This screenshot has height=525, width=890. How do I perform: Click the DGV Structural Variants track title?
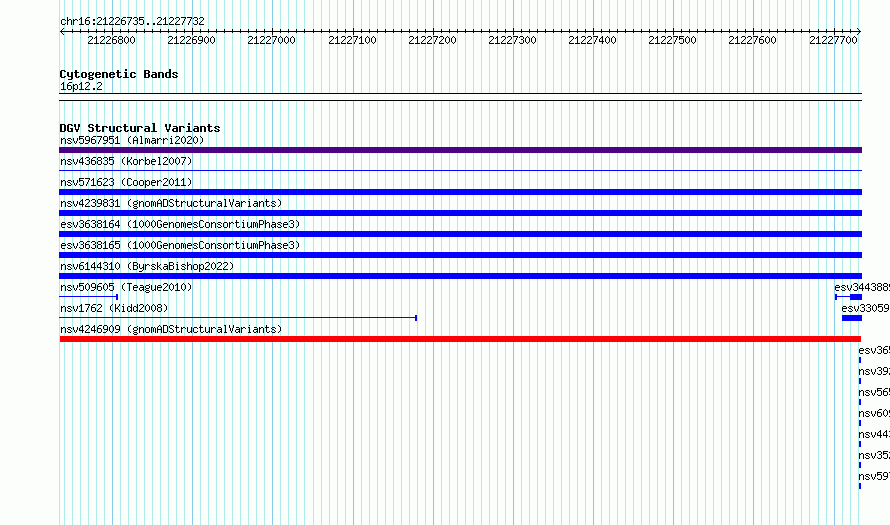coord(140,128)
